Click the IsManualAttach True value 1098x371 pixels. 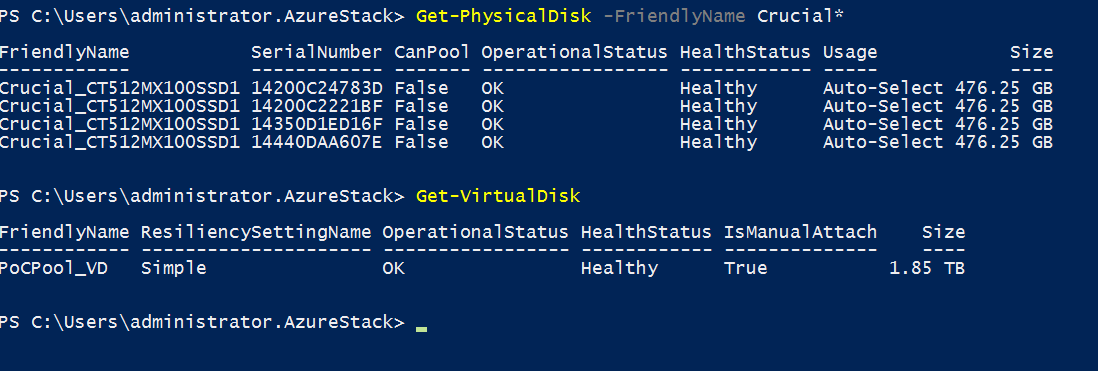pyautogui.click(x=746, y=268)
